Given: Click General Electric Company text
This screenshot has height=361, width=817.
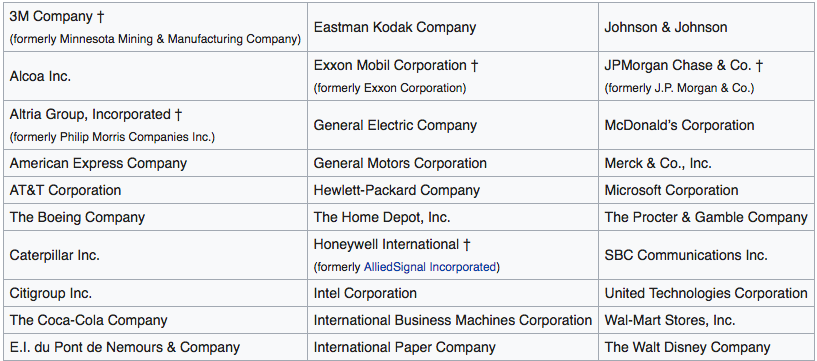Looking at the screenshot, I should click(x=395, y=126).
